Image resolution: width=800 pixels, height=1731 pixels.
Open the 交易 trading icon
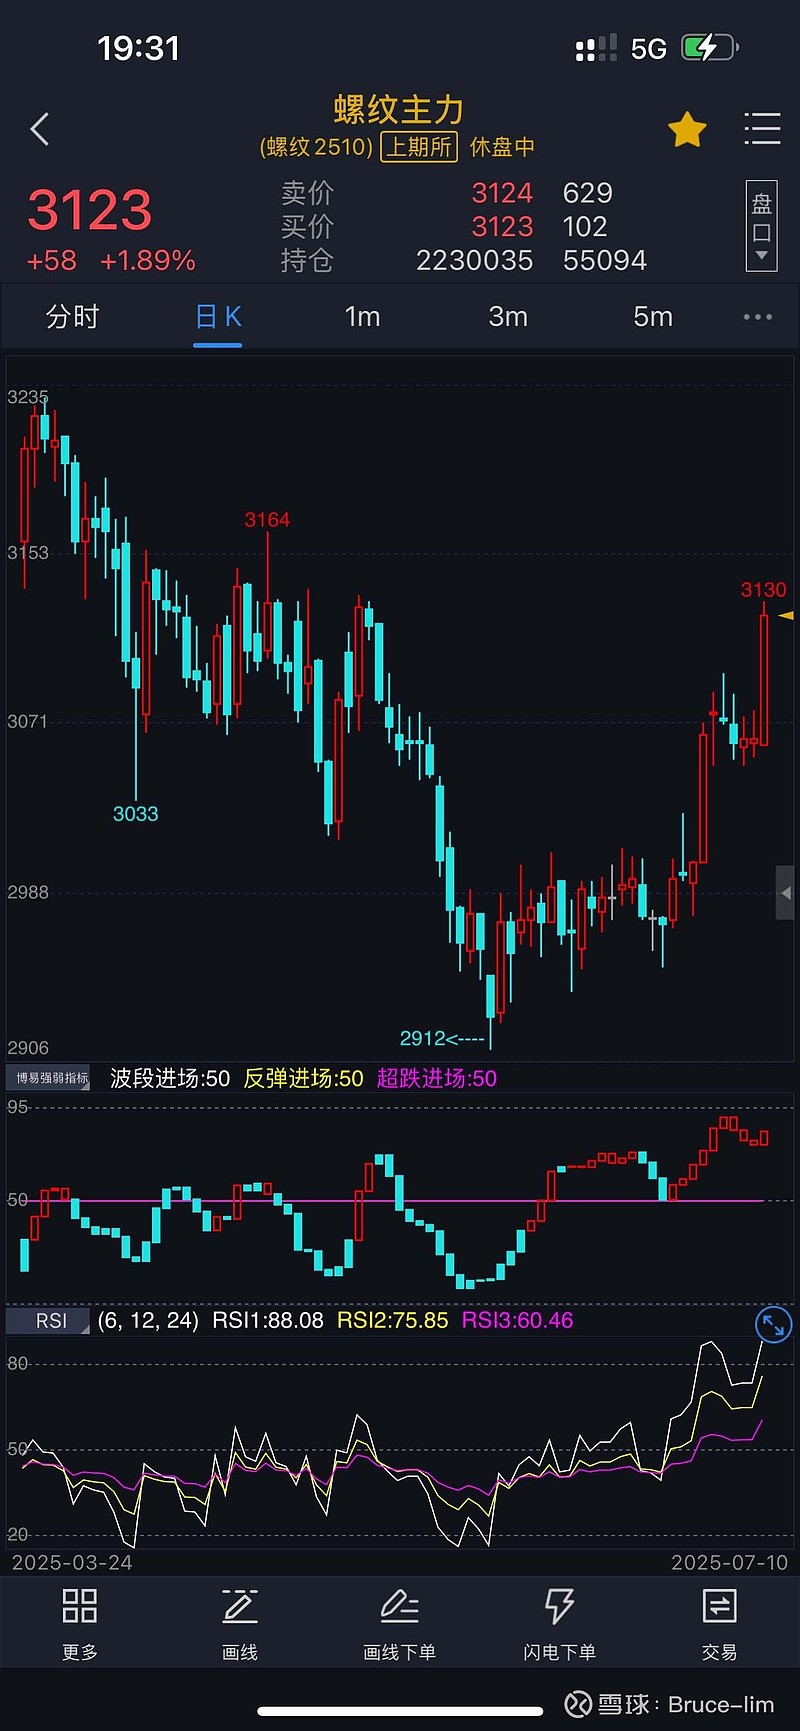pos(720,1624)
